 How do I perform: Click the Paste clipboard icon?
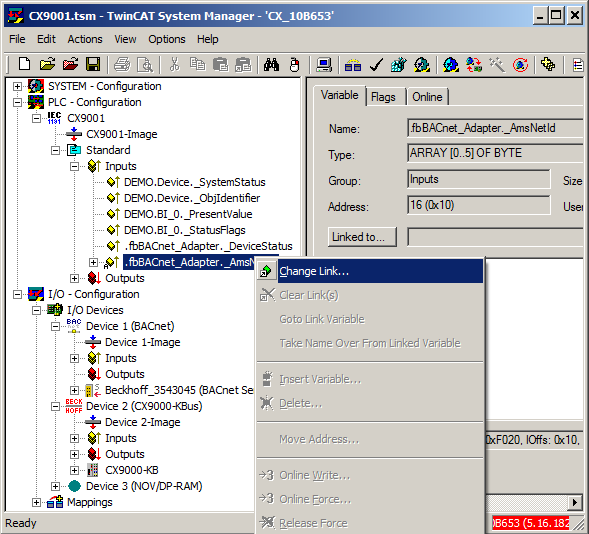click(220, 64)
